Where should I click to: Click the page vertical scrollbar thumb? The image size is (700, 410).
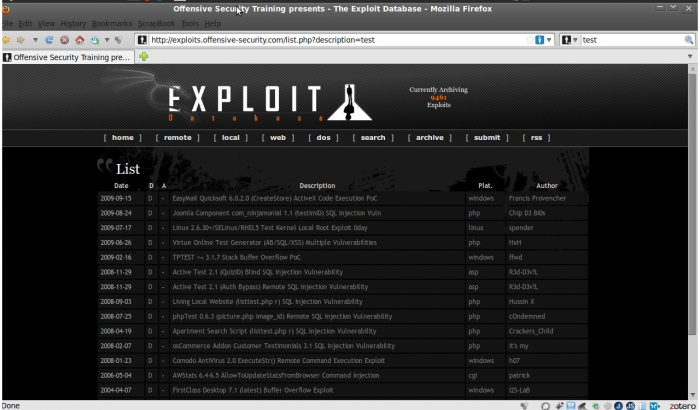[x=692, y=204]
